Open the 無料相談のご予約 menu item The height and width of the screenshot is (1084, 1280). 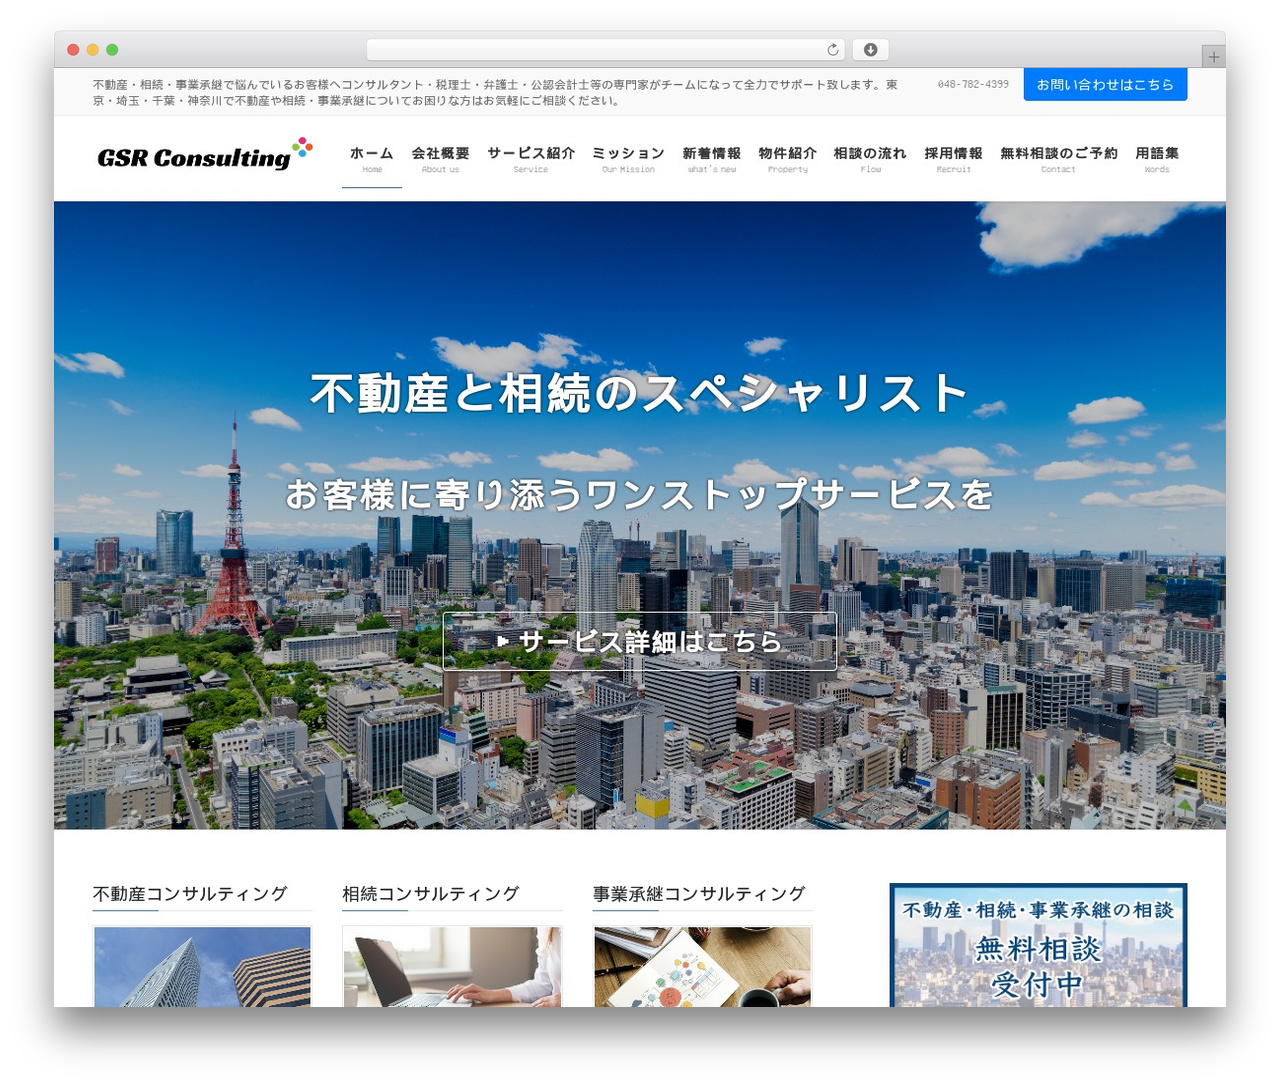pyautogui.click(x=1058, y=159)
